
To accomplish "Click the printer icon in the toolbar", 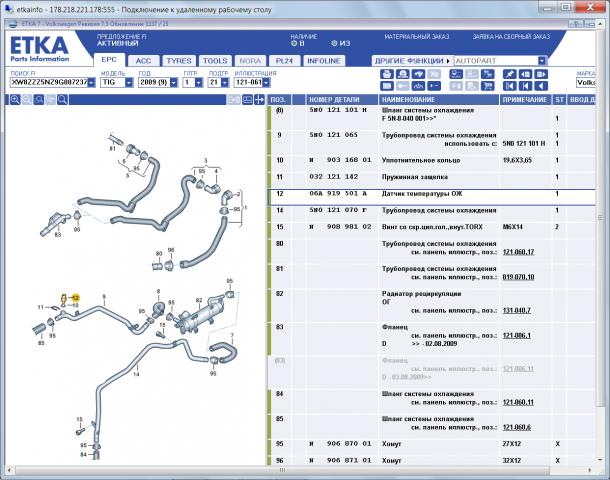I will (387, 74).
